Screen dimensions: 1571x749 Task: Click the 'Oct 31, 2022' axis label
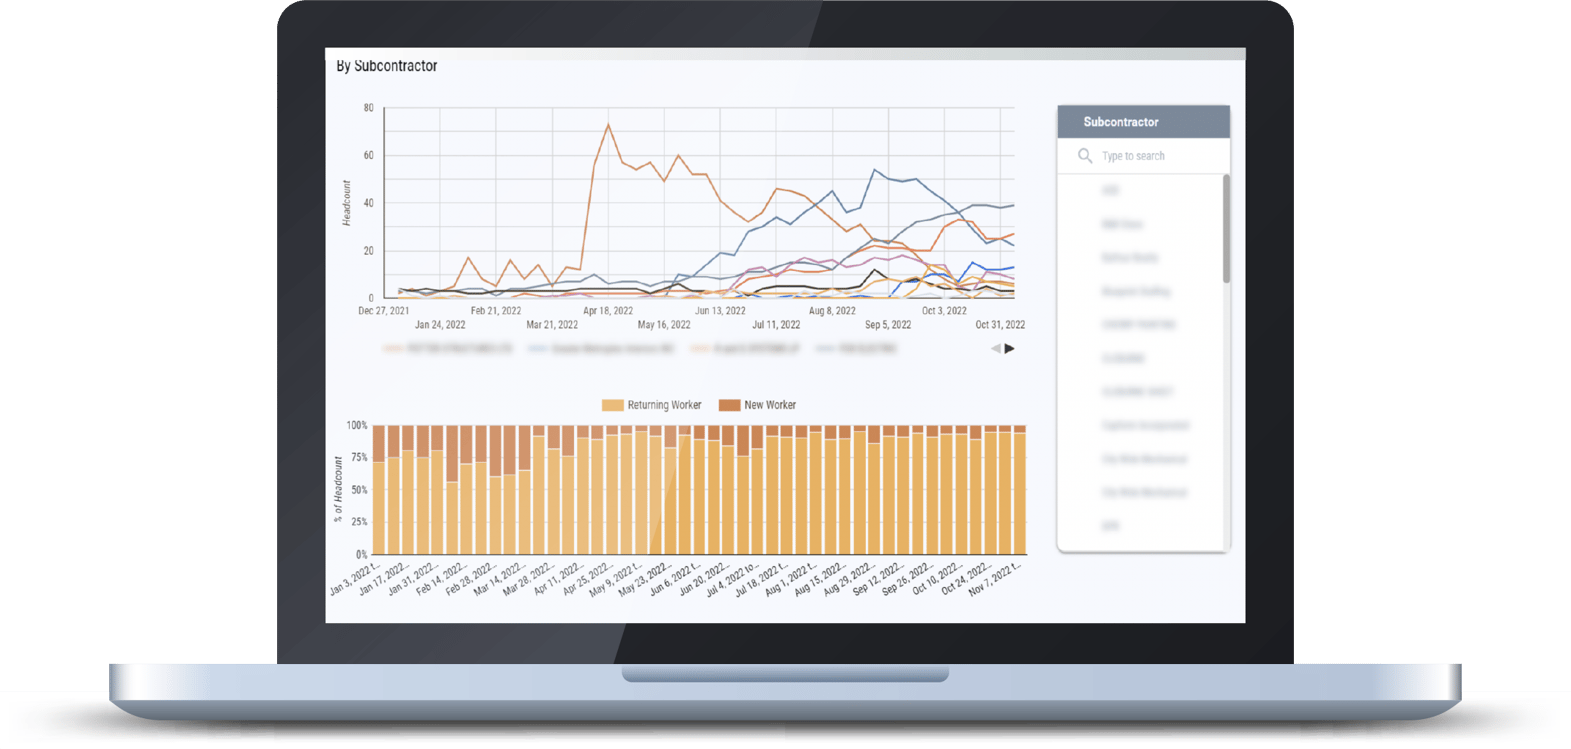click(1000, 325)
